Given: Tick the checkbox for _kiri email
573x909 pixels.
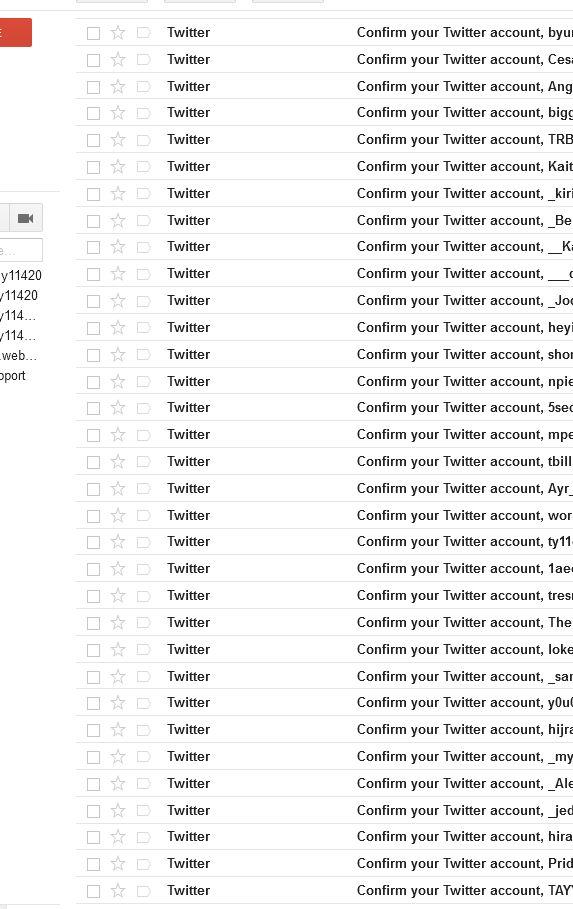Looking at the screenshot, I should (93, 194).
